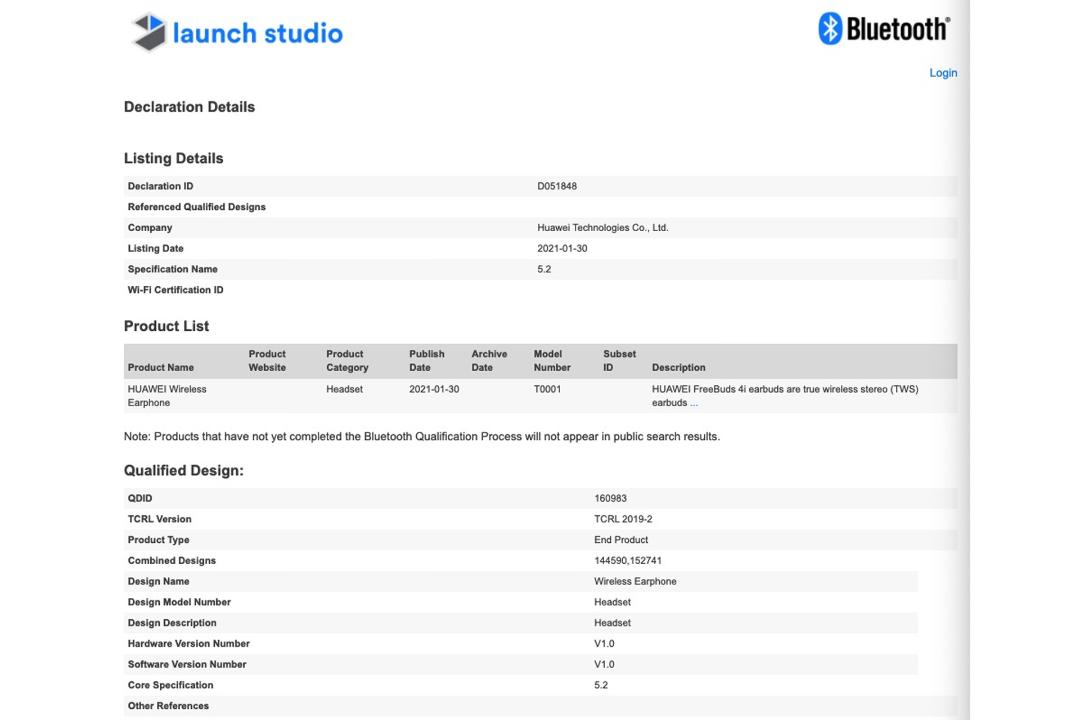Select the Product List heading
This screenshot has height=720, width=1080.
166,326
